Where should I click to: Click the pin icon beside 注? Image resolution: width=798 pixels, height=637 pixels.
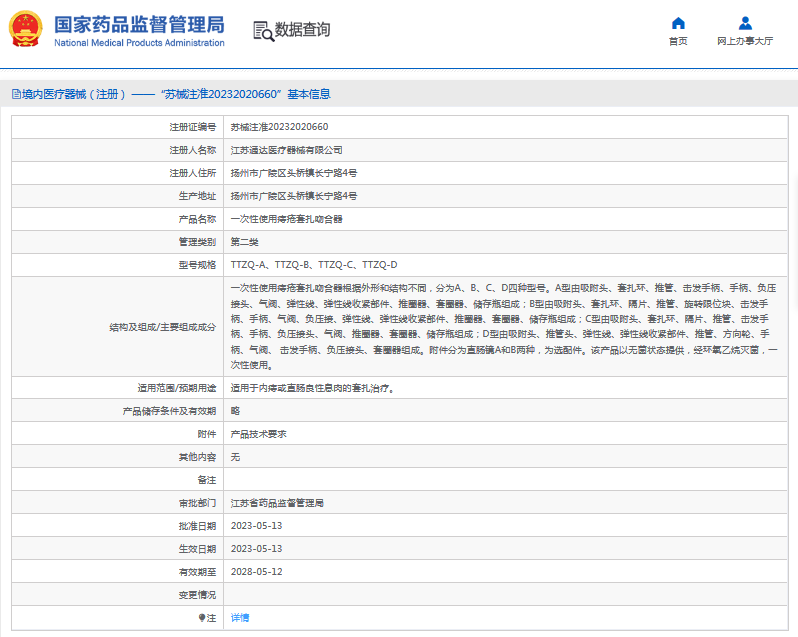click(202, 618)
